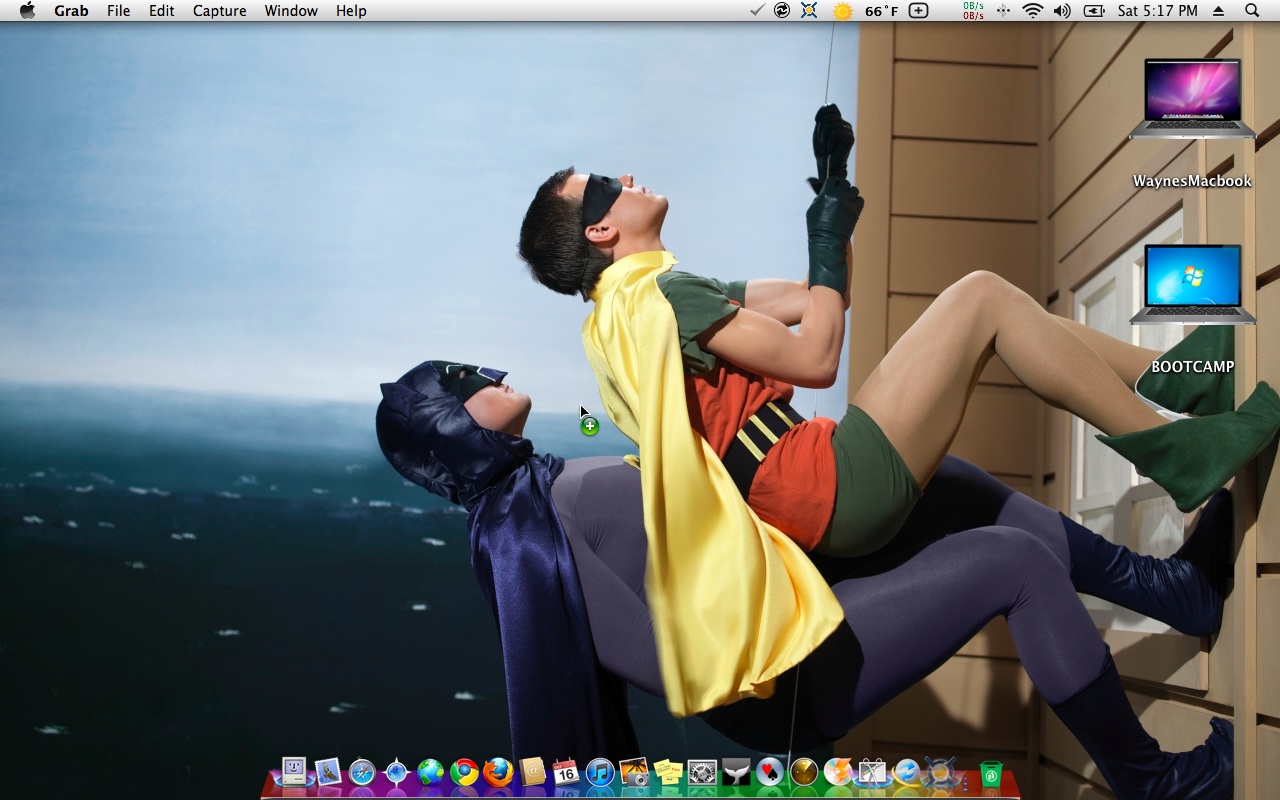Open the File menu

coord(118,11)
